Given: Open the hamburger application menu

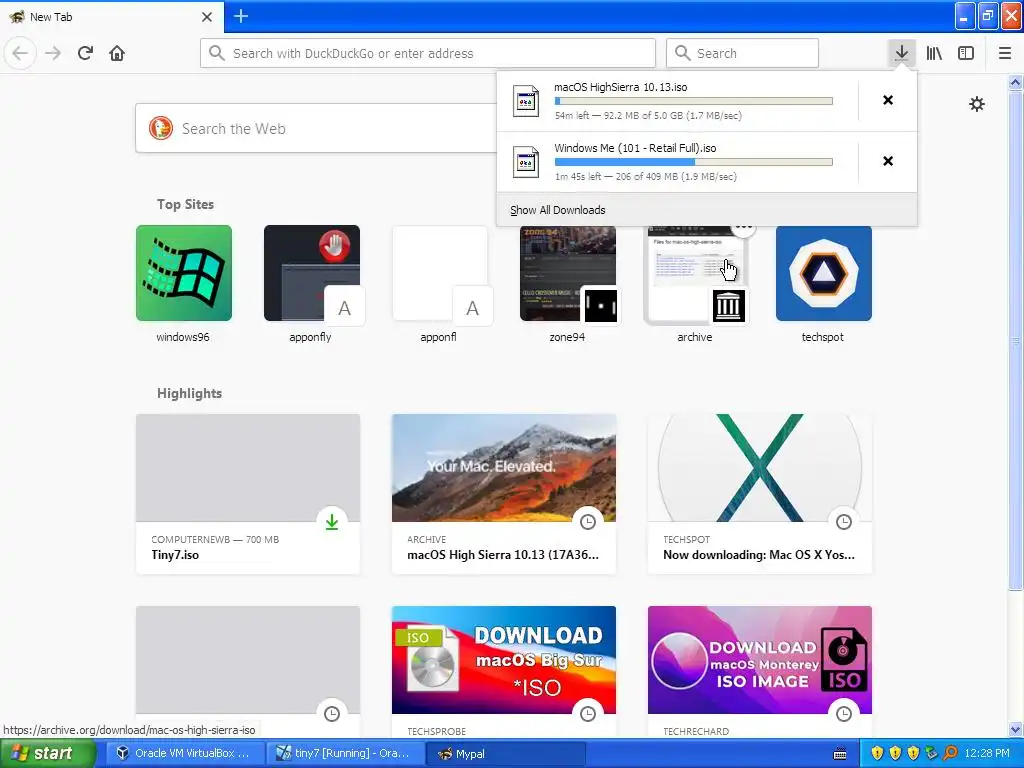Looking at the screenshot, I should tap(1005, 53).
